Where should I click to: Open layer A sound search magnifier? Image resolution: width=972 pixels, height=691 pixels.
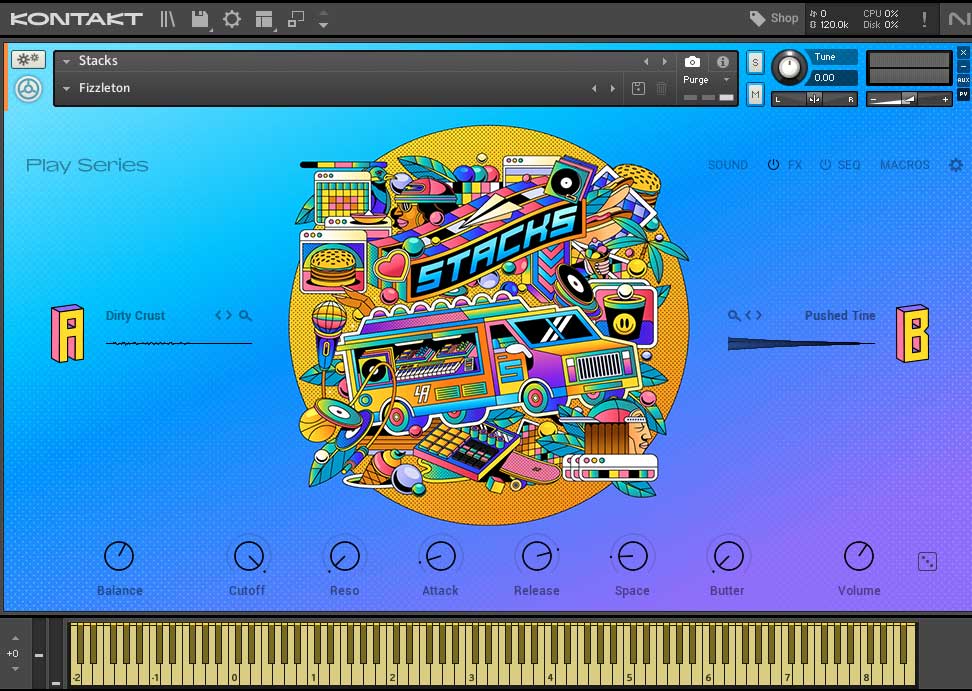pos(245,315)
